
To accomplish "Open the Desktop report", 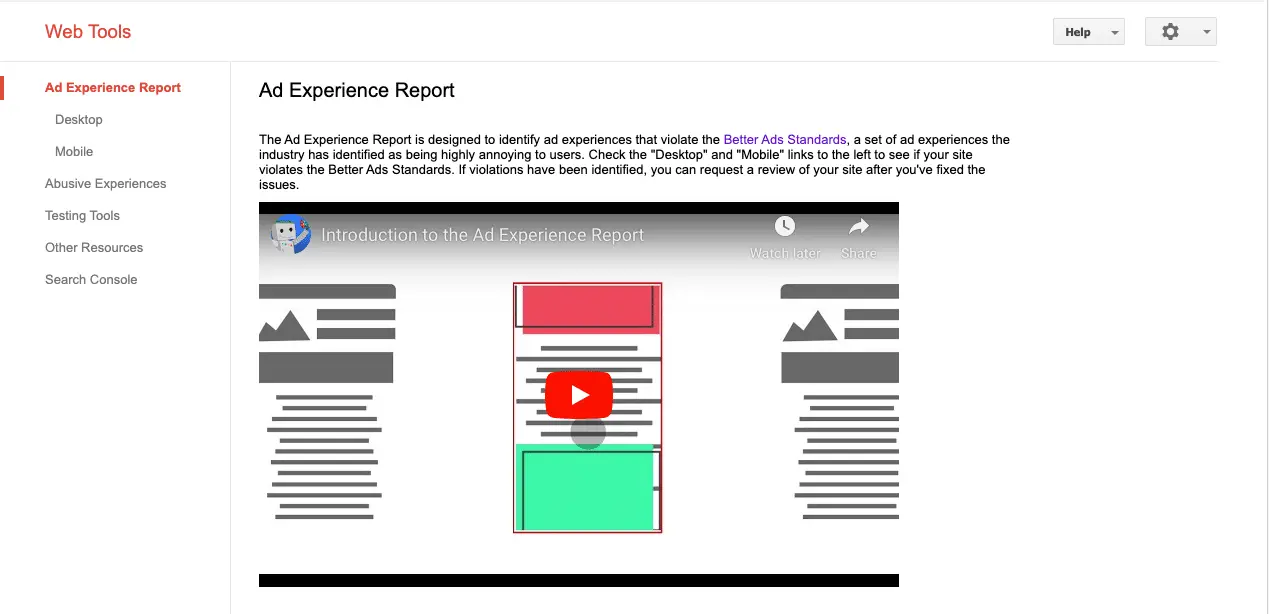I will pos(79,120).
